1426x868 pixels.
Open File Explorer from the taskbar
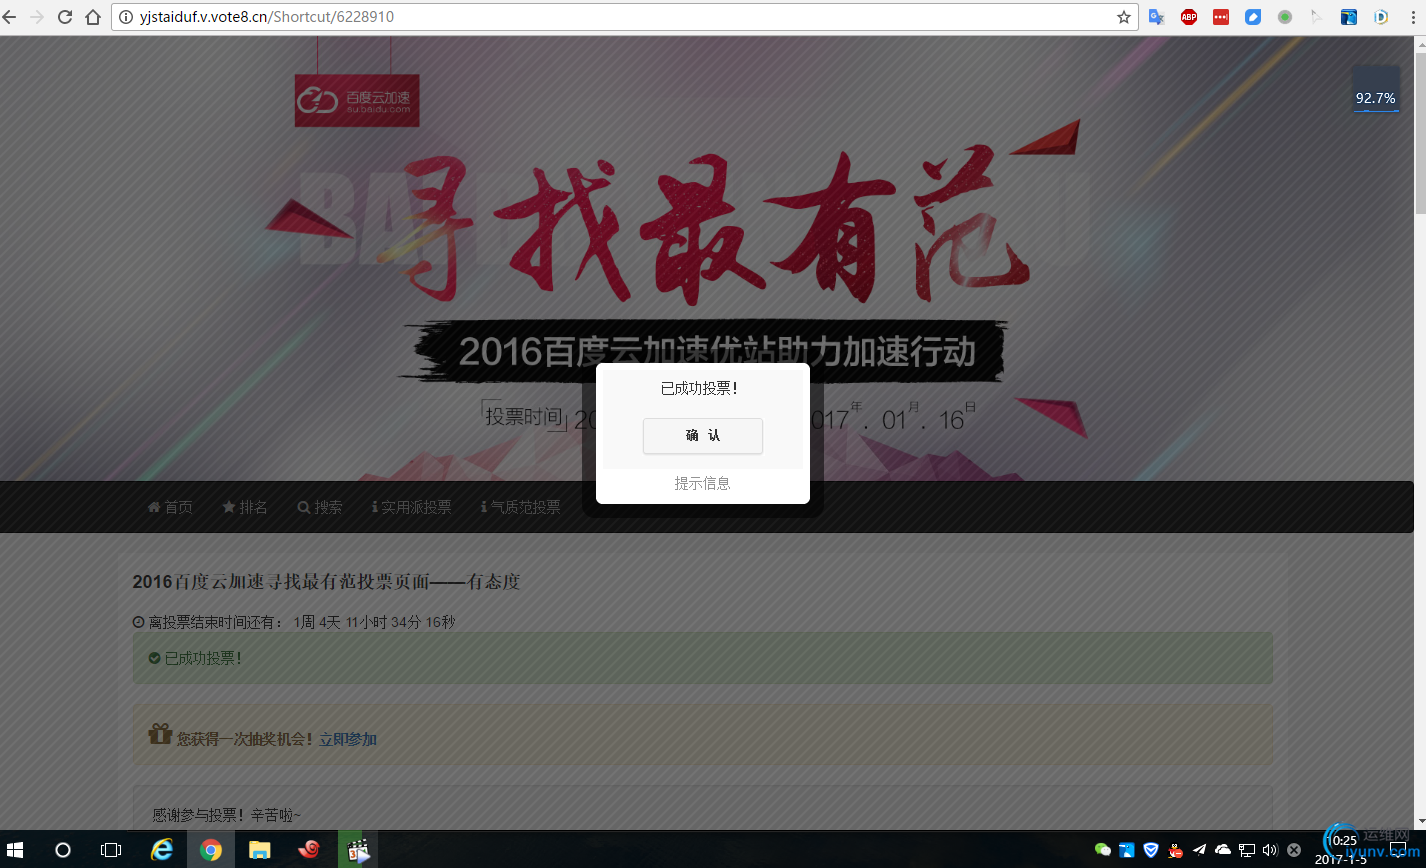[x=260, y=850]
